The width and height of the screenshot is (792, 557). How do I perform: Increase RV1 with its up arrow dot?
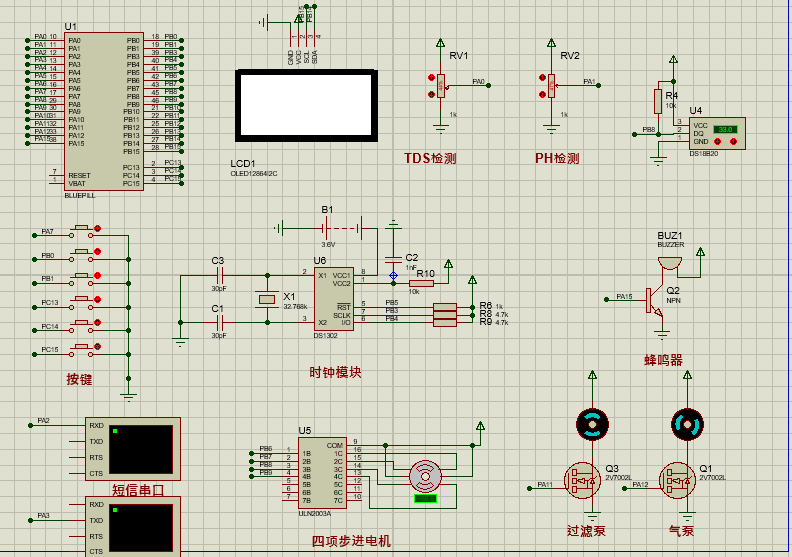[431, 77]
